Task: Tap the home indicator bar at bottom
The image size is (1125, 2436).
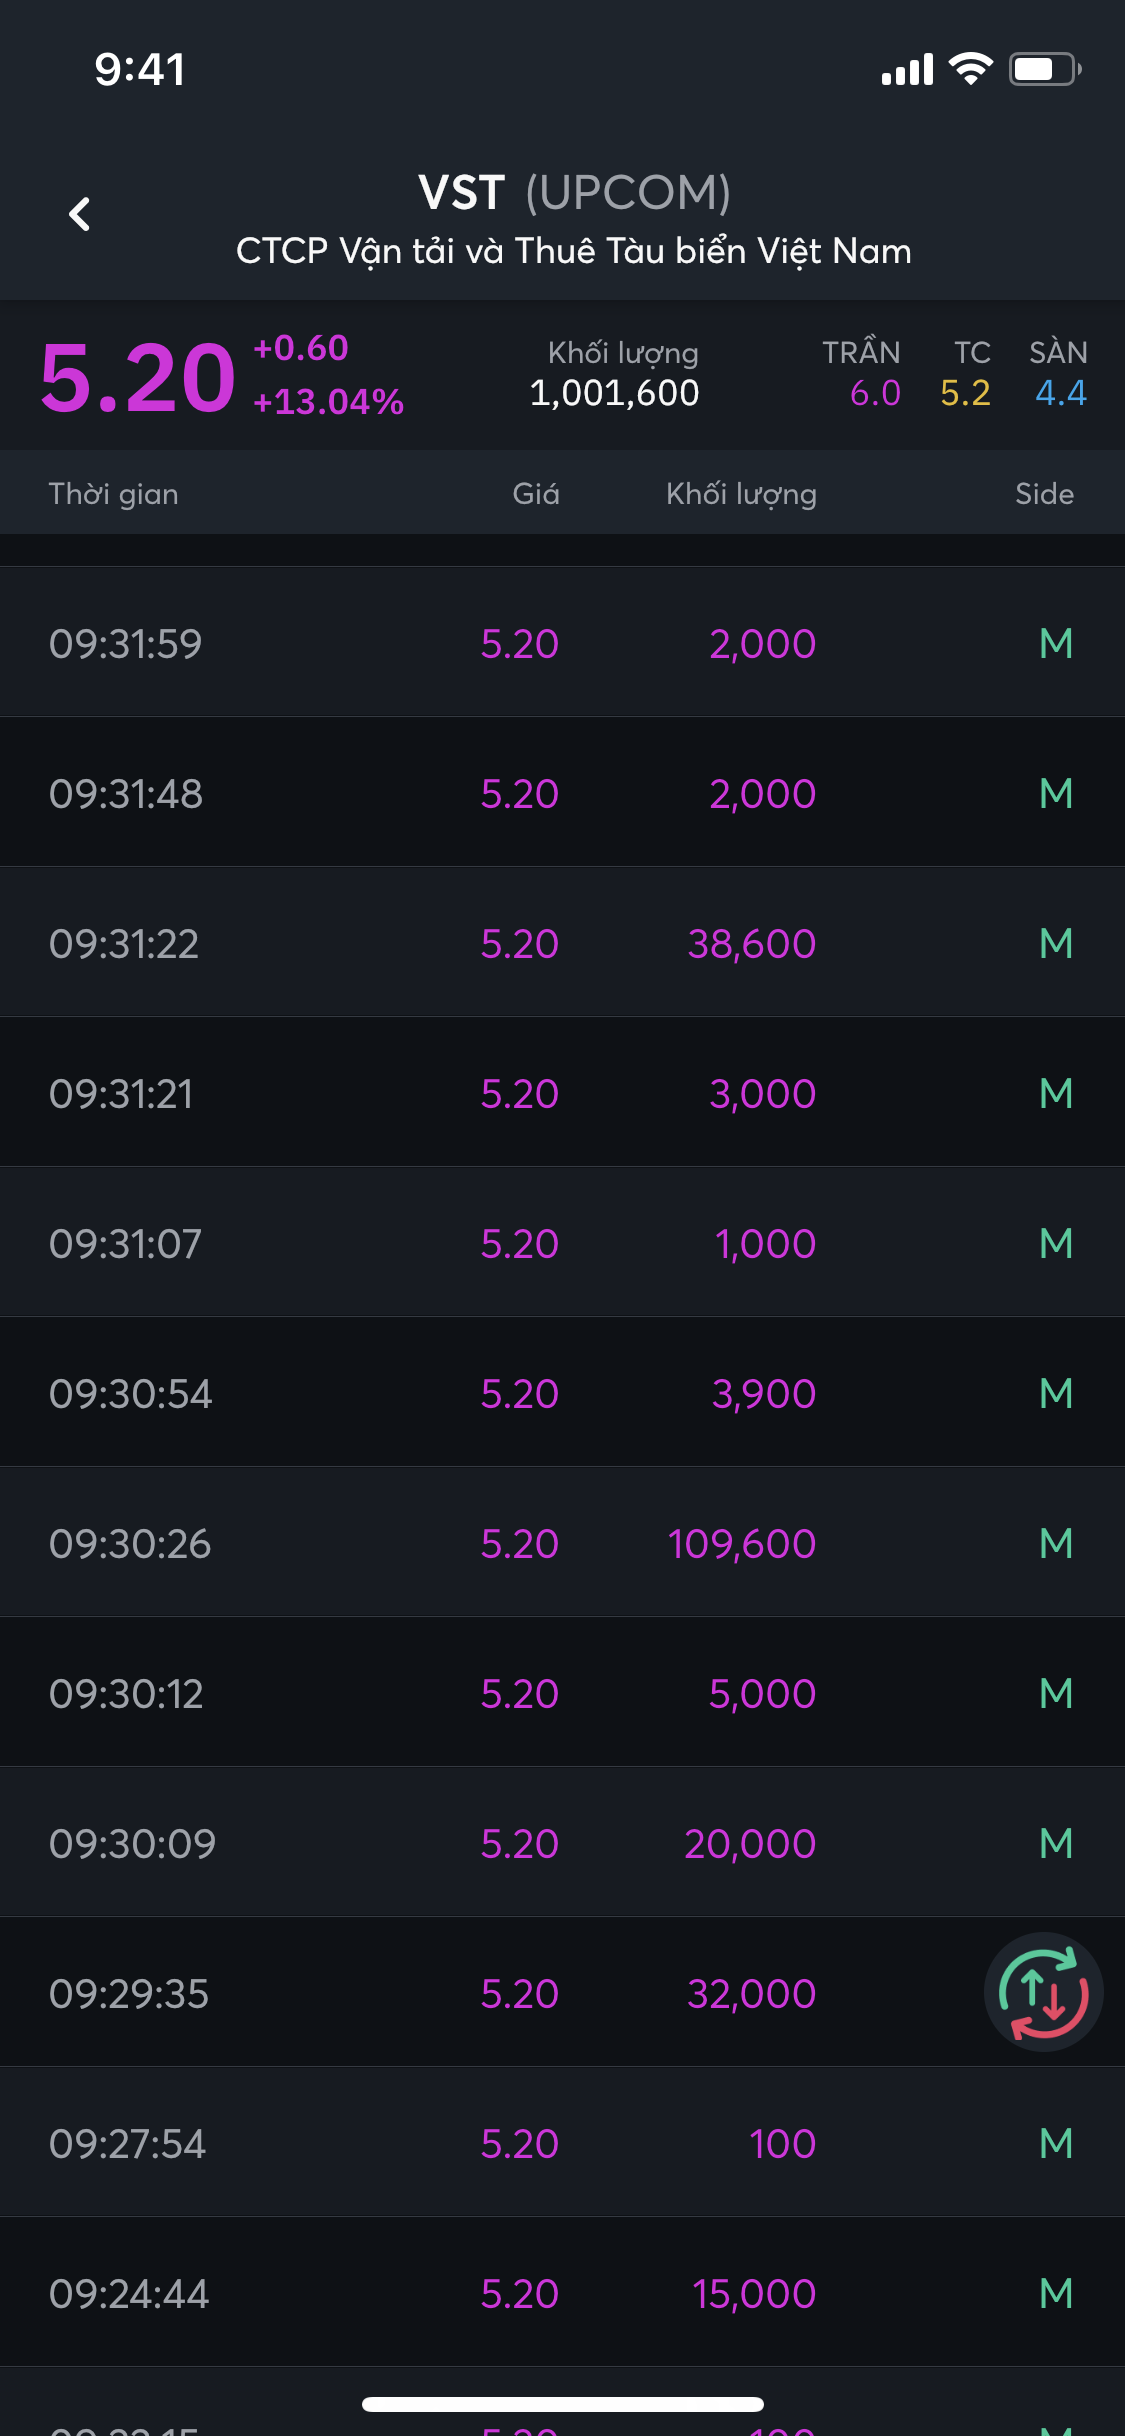Action: click(x=562, y=2404)
